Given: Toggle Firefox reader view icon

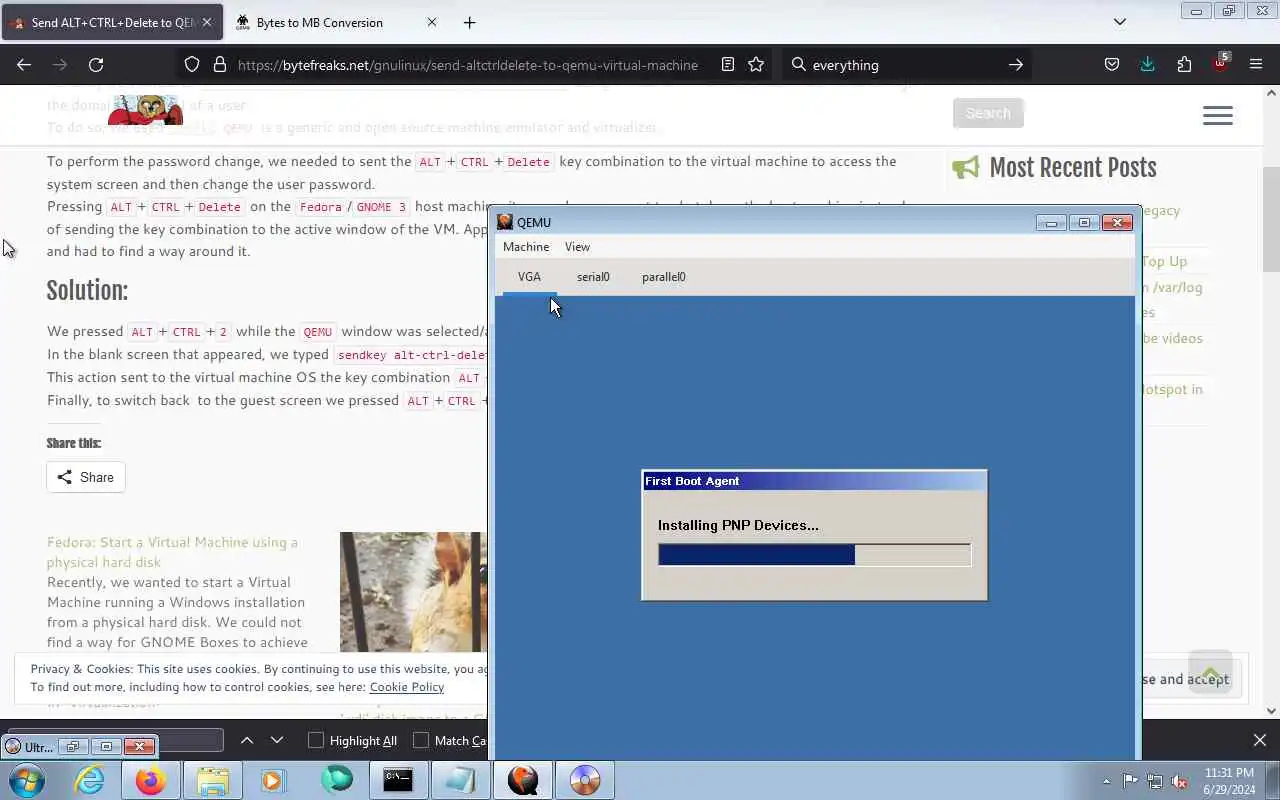Looking at the screenshot, I should 728,64.
